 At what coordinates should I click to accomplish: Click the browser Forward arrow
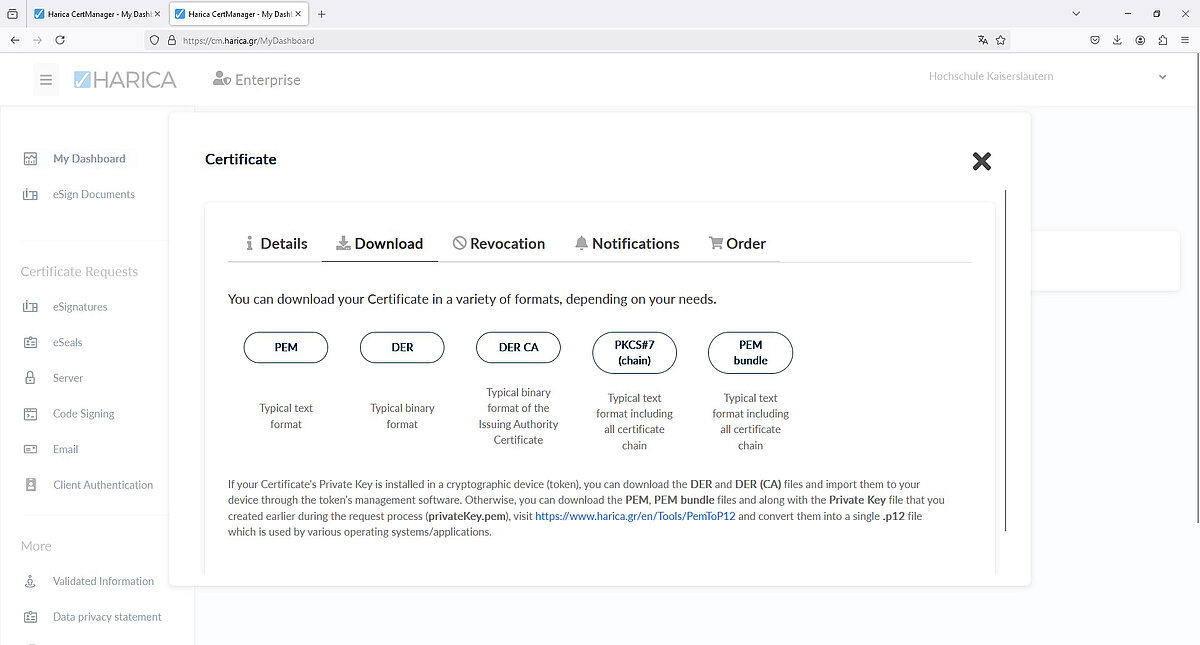click(x=37, y=40)
